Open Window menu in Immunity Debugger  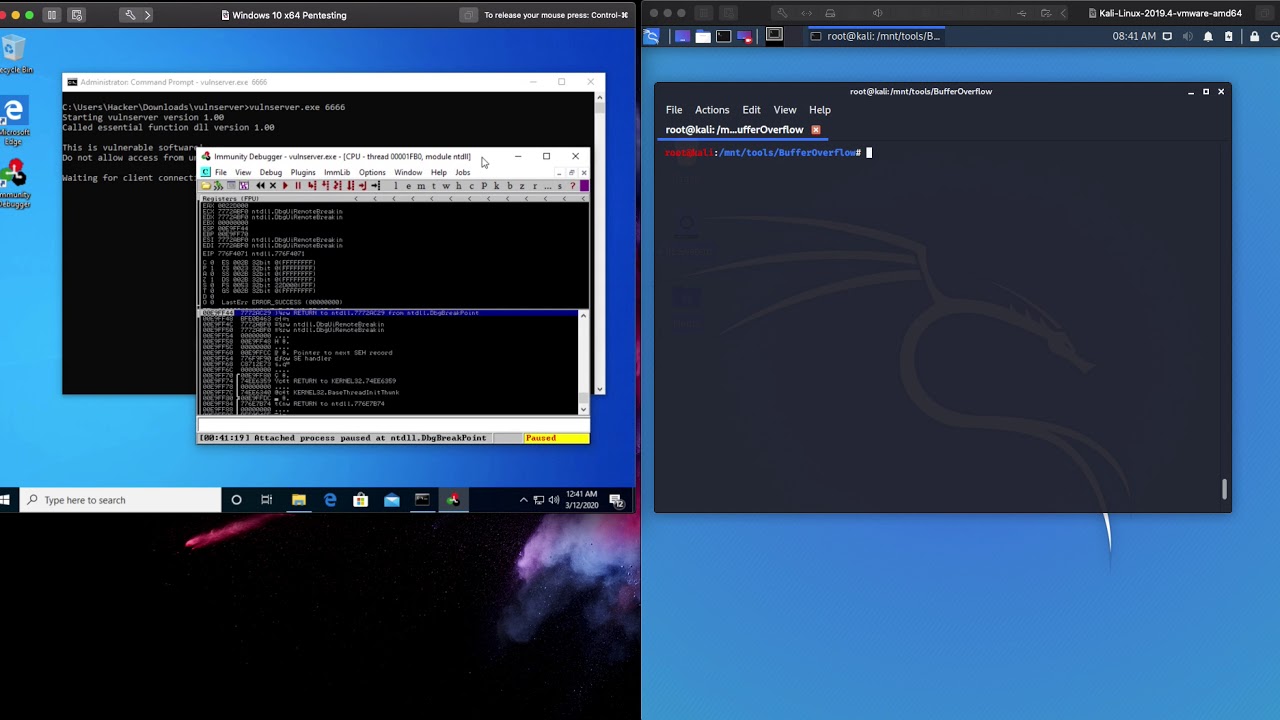[x=408, y=172]
